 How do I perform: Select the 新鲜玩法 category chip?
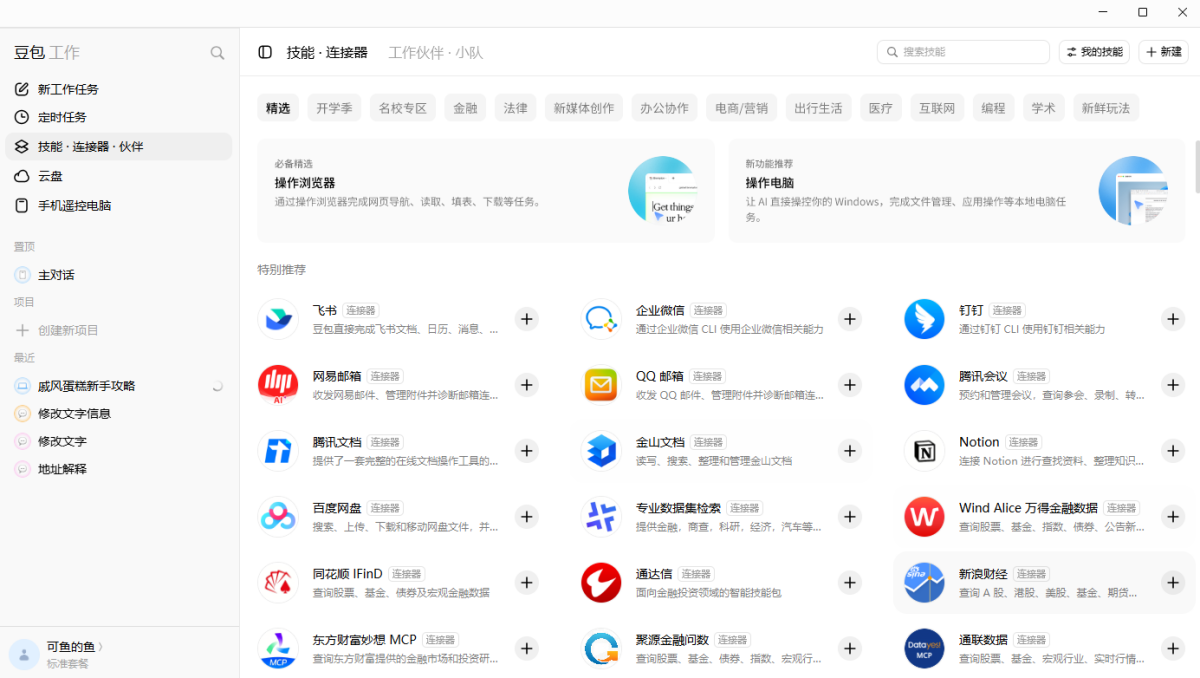point(1105,108)
